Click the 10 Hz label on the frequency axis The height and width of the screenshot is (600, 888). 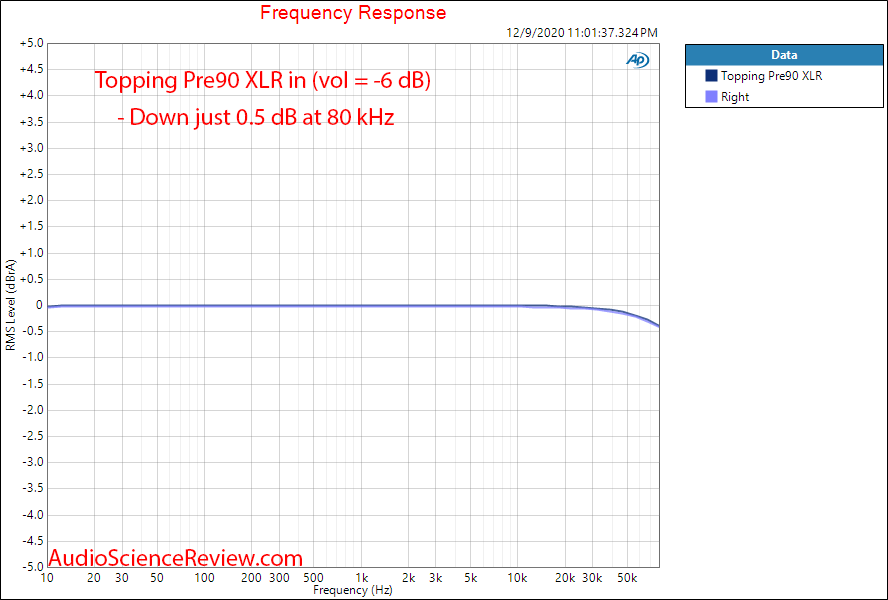[47, 578]
